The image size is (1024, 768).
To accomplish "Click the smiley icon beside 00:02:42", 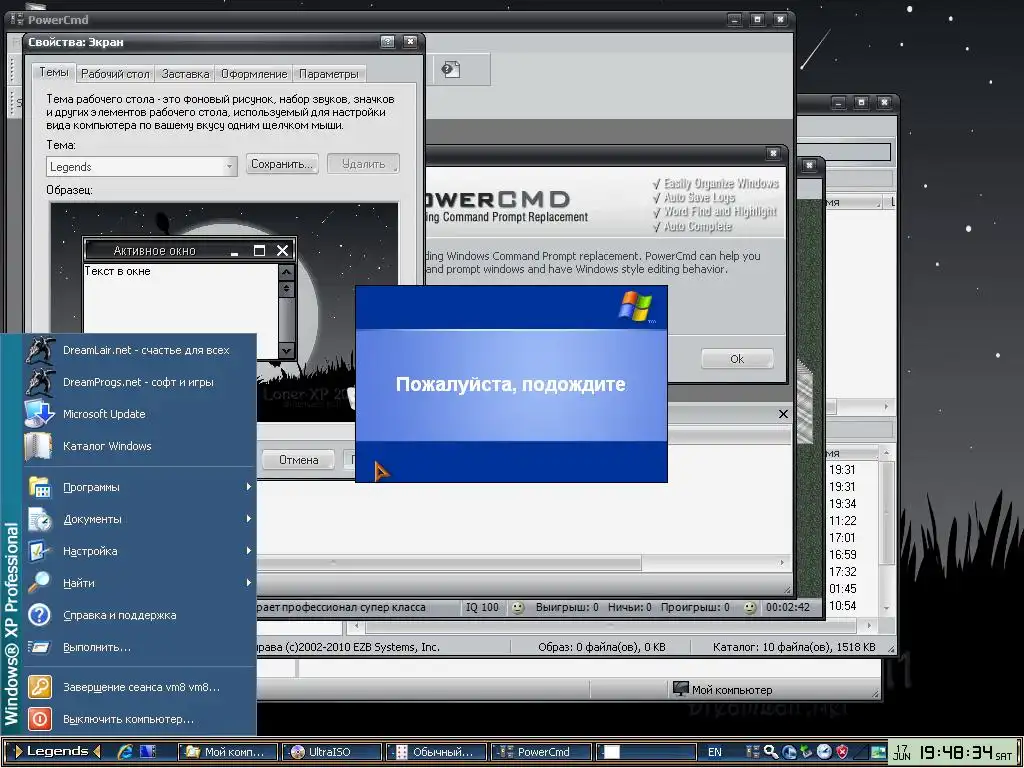I will tap(750, 607).
